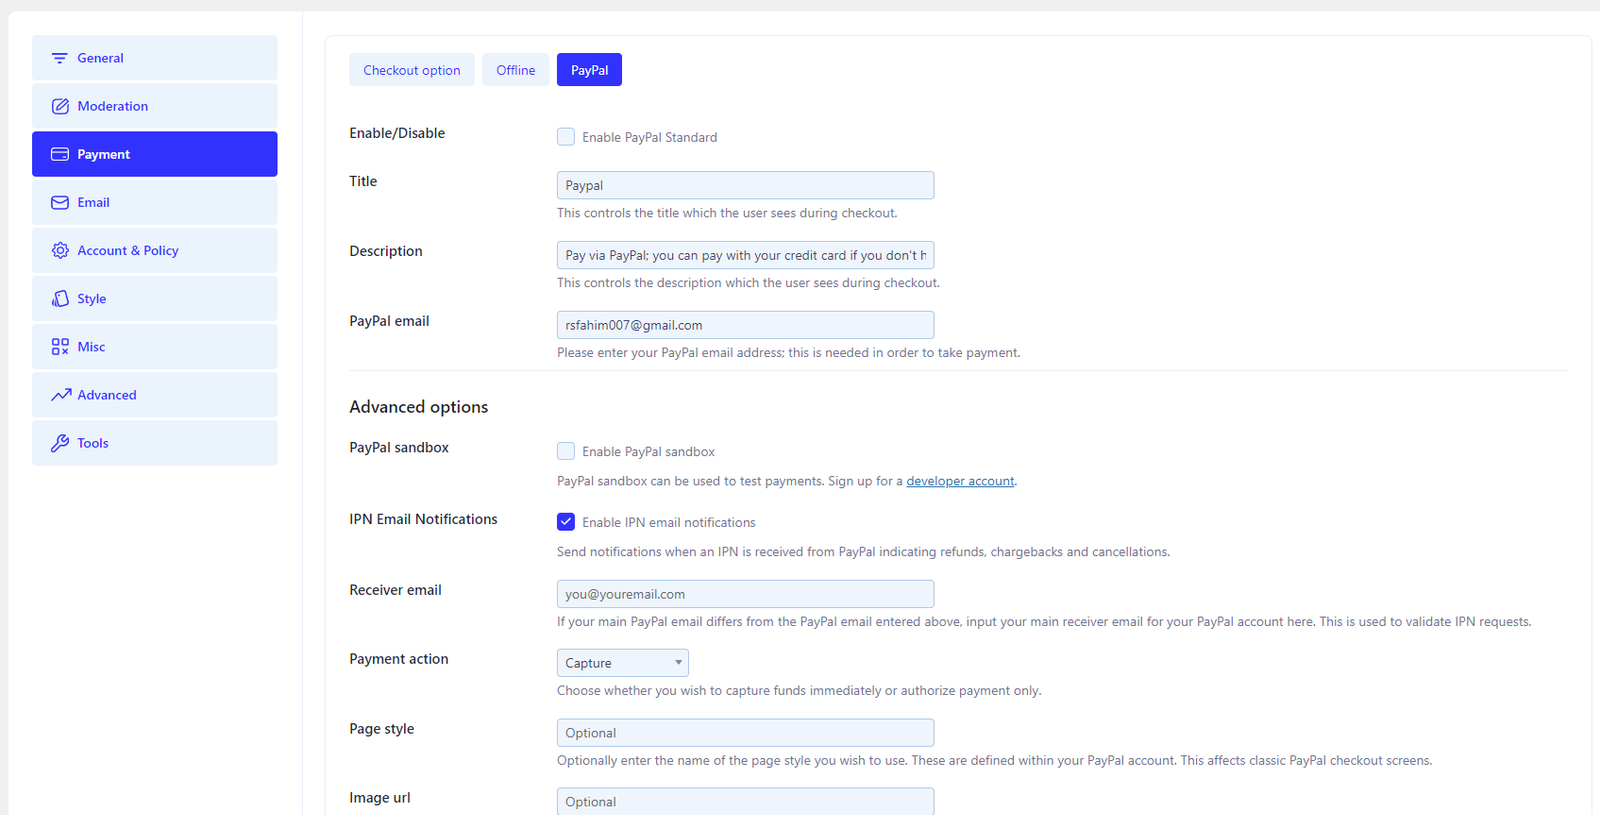Open the Payment action Capture dropdown
Image resolution: width=1600 pixels, height=815 pixels.
click(x=623, y=663)
